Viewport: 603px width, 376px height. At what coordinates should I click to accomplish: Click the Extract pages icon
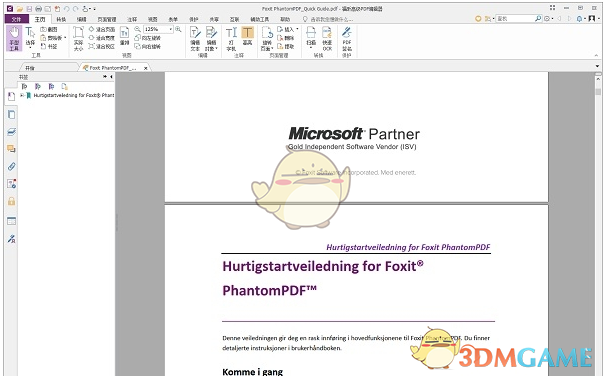pyautogui.click(x=286, y=46)
